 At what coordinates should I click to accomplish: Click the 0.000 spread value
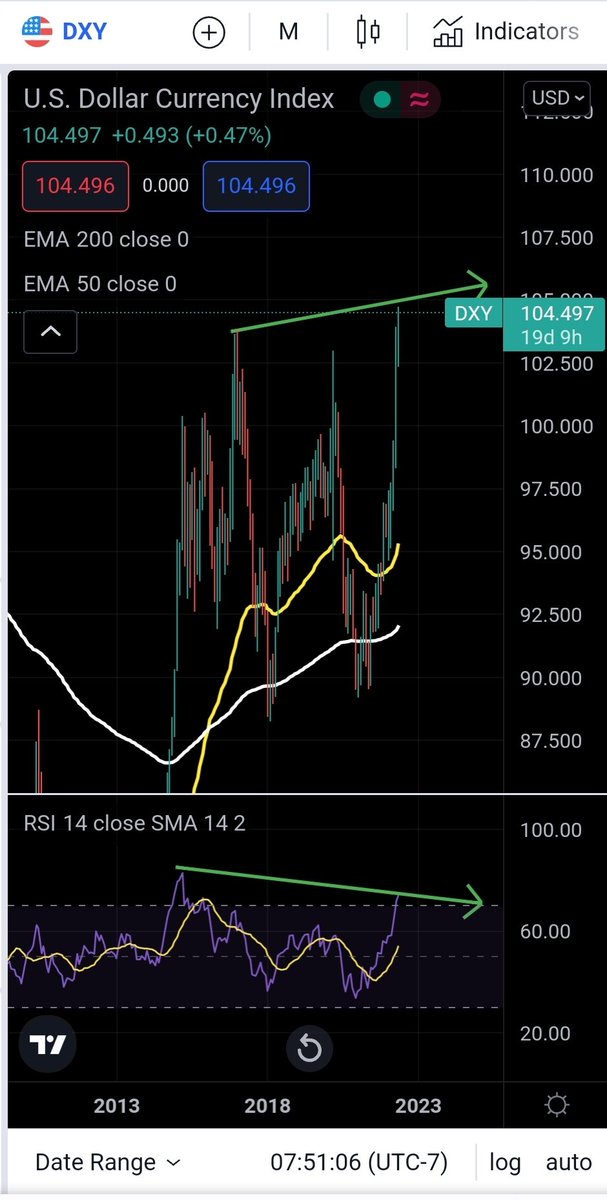coord(165,186)
